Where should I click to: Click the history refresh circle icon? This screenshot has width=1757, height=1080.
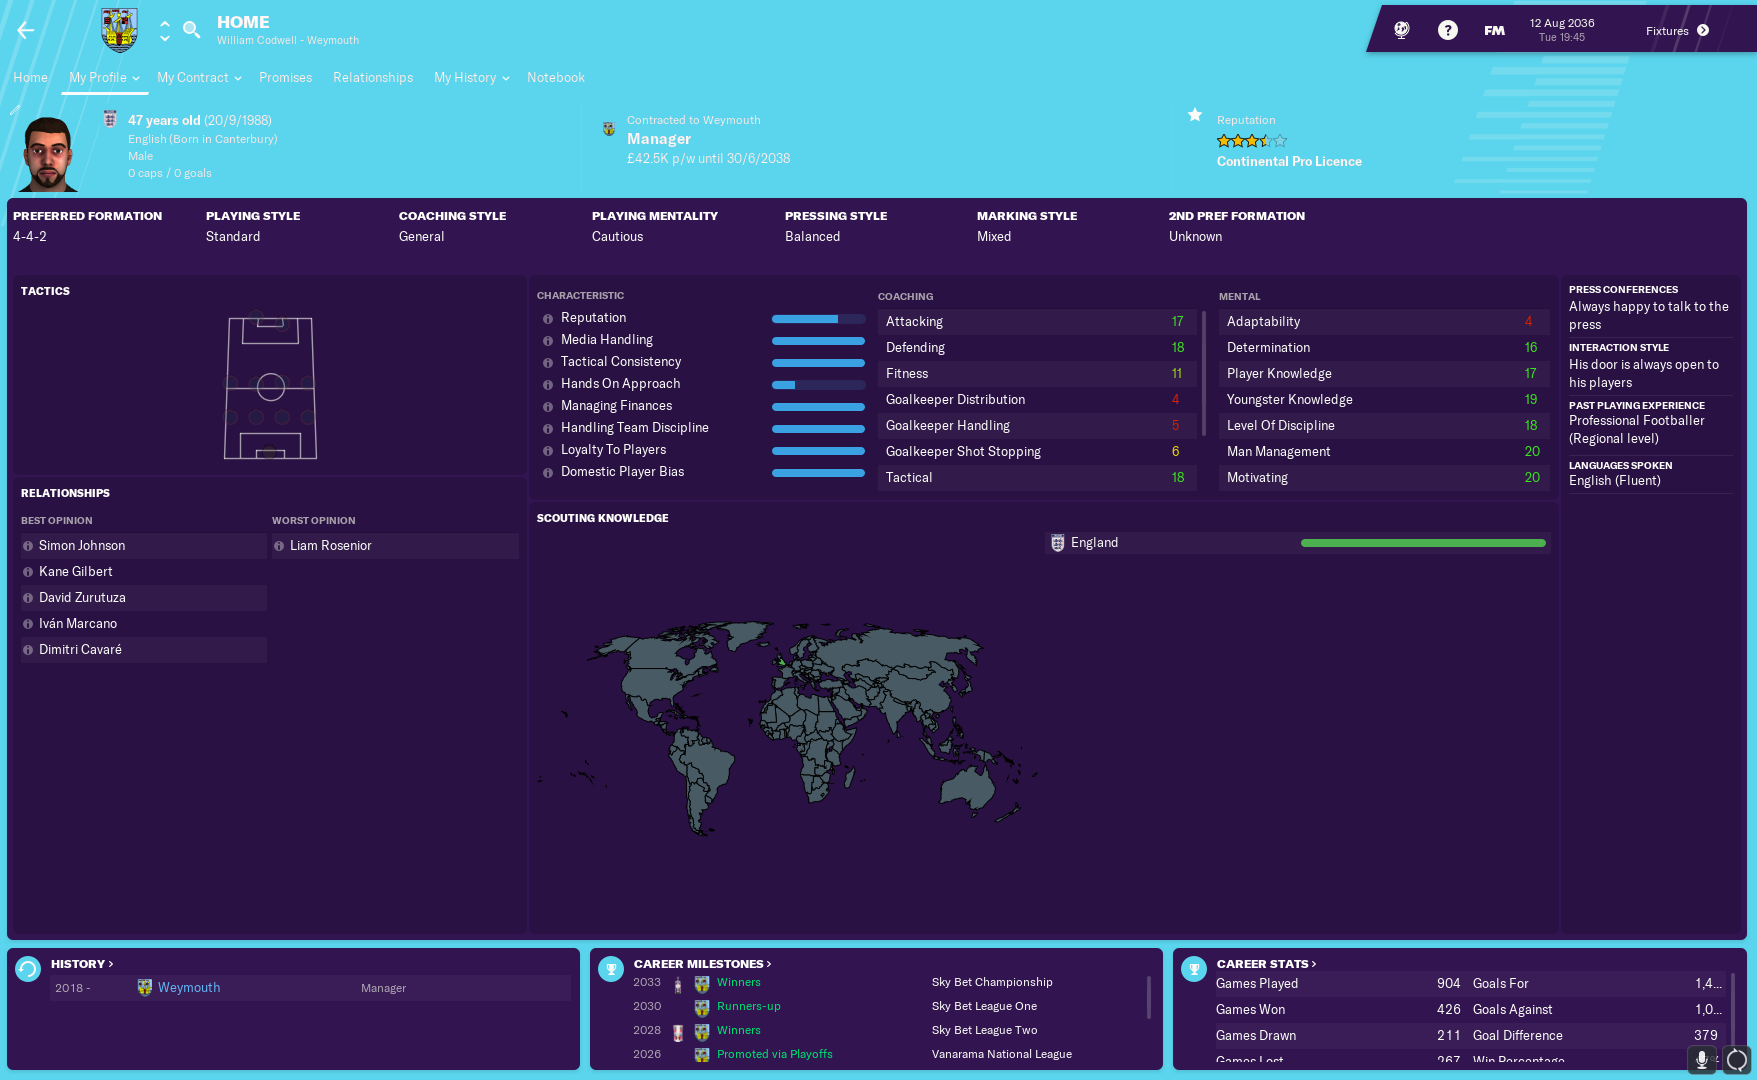(x=28, y=968)
